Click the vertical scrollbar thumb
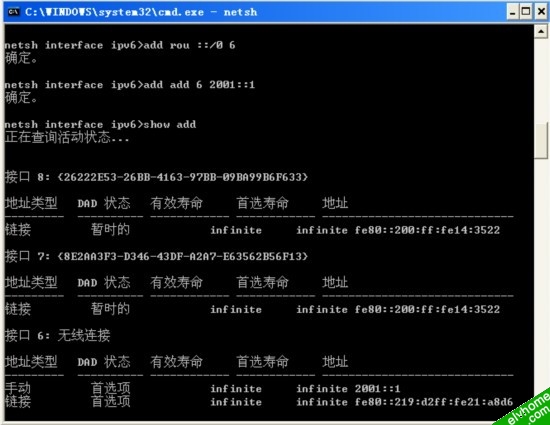This screenshot has height=425, width=550. coord(541,141)
